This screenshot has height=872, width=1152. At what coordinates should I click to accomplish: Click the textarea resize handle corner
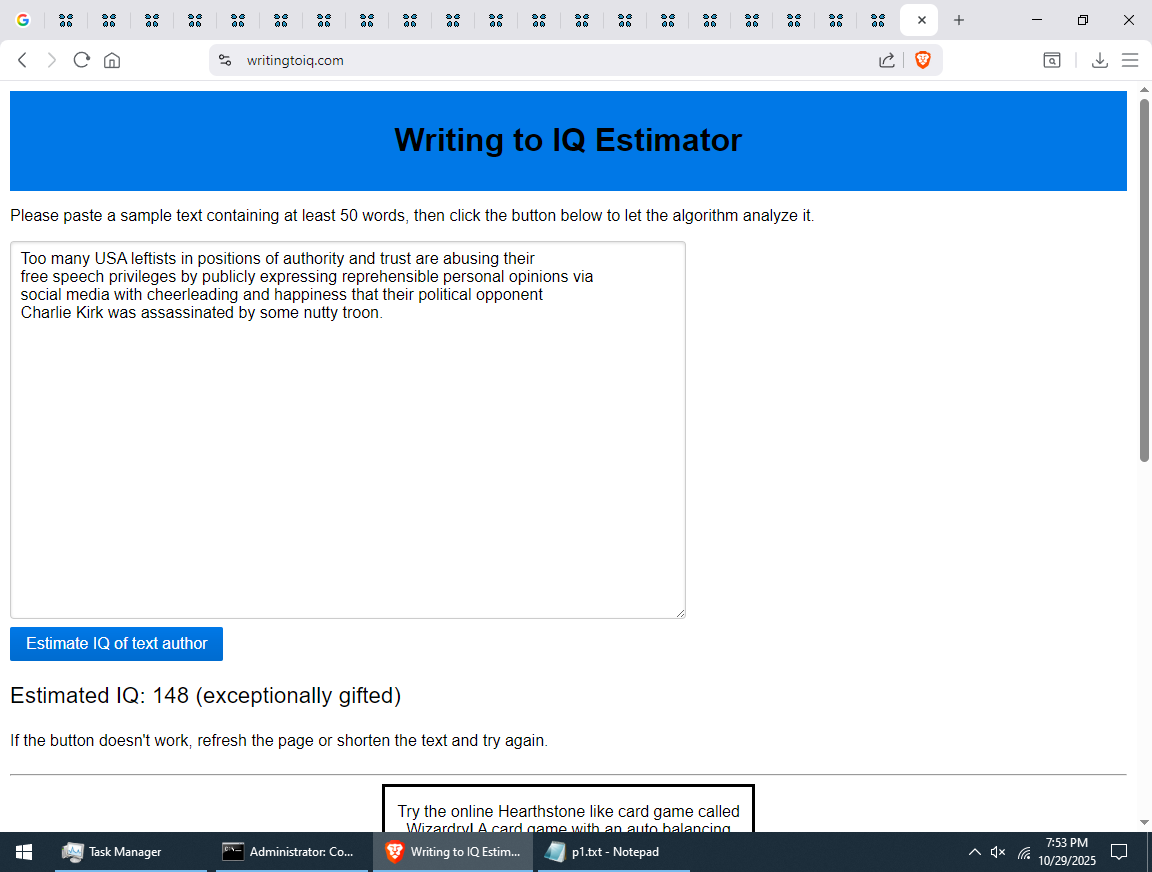[680, 613]
